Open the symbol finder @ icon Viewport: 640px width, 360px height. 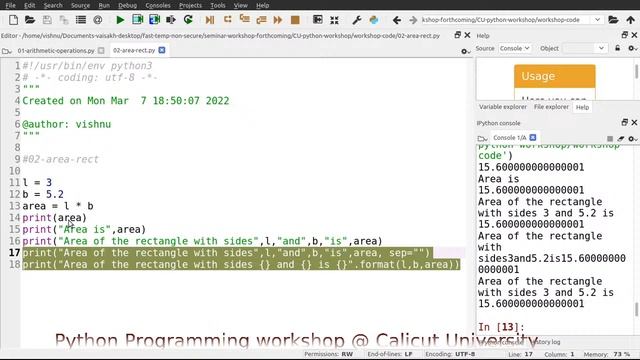pos(98,20)
